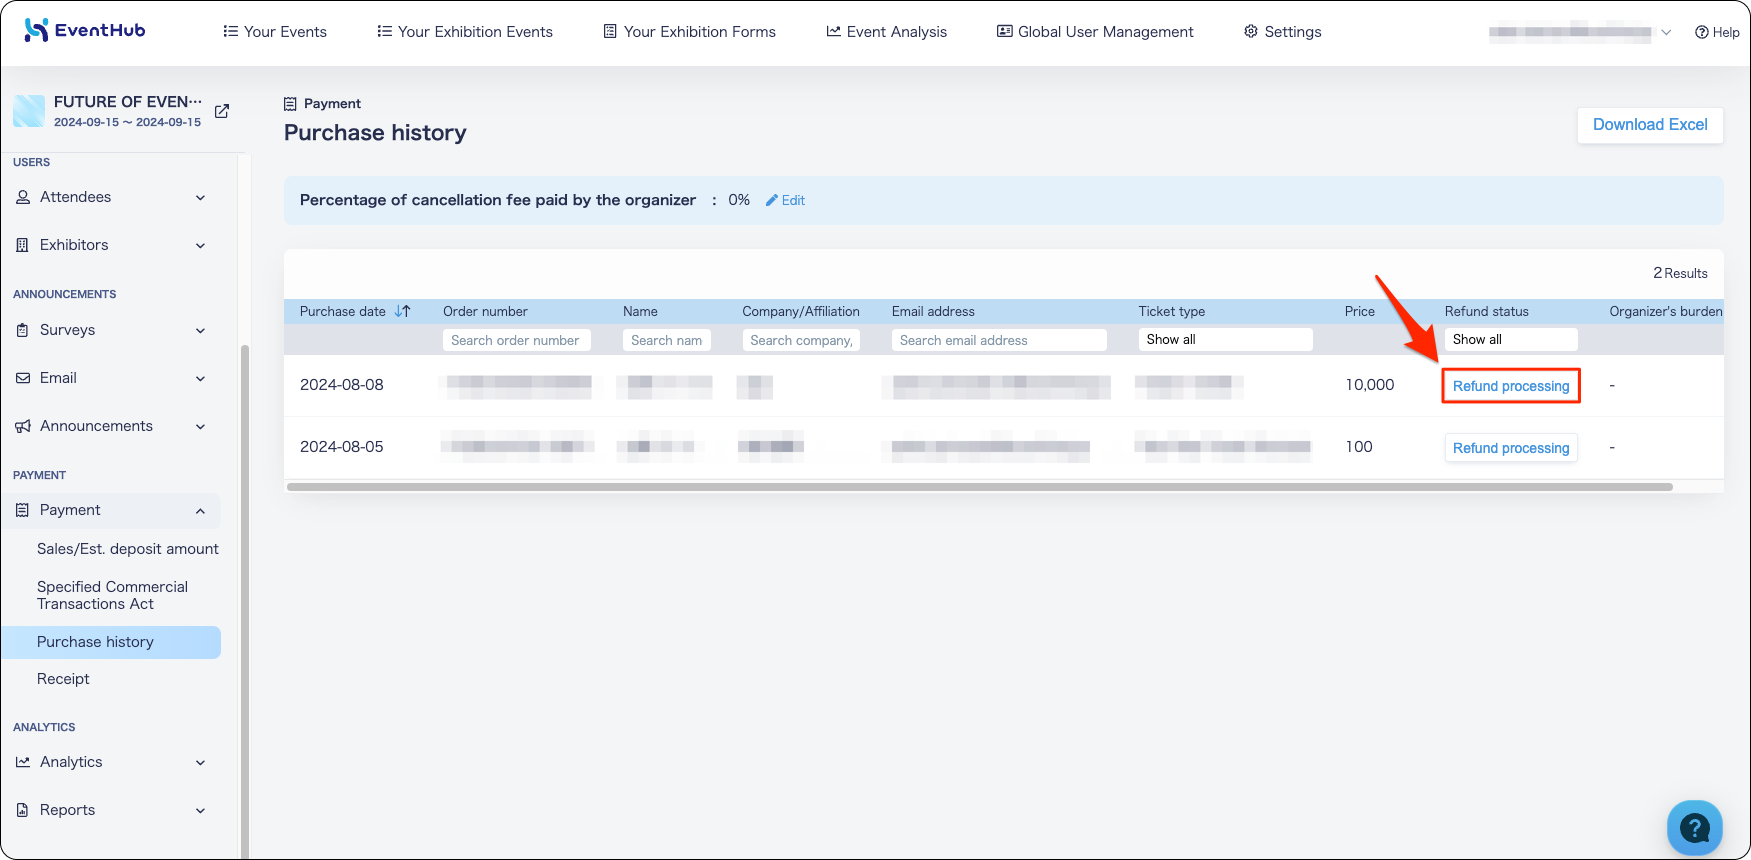The image size is (1751, 860).
Task: Click the Help question mark icon
Action: tap(1701, 32)
